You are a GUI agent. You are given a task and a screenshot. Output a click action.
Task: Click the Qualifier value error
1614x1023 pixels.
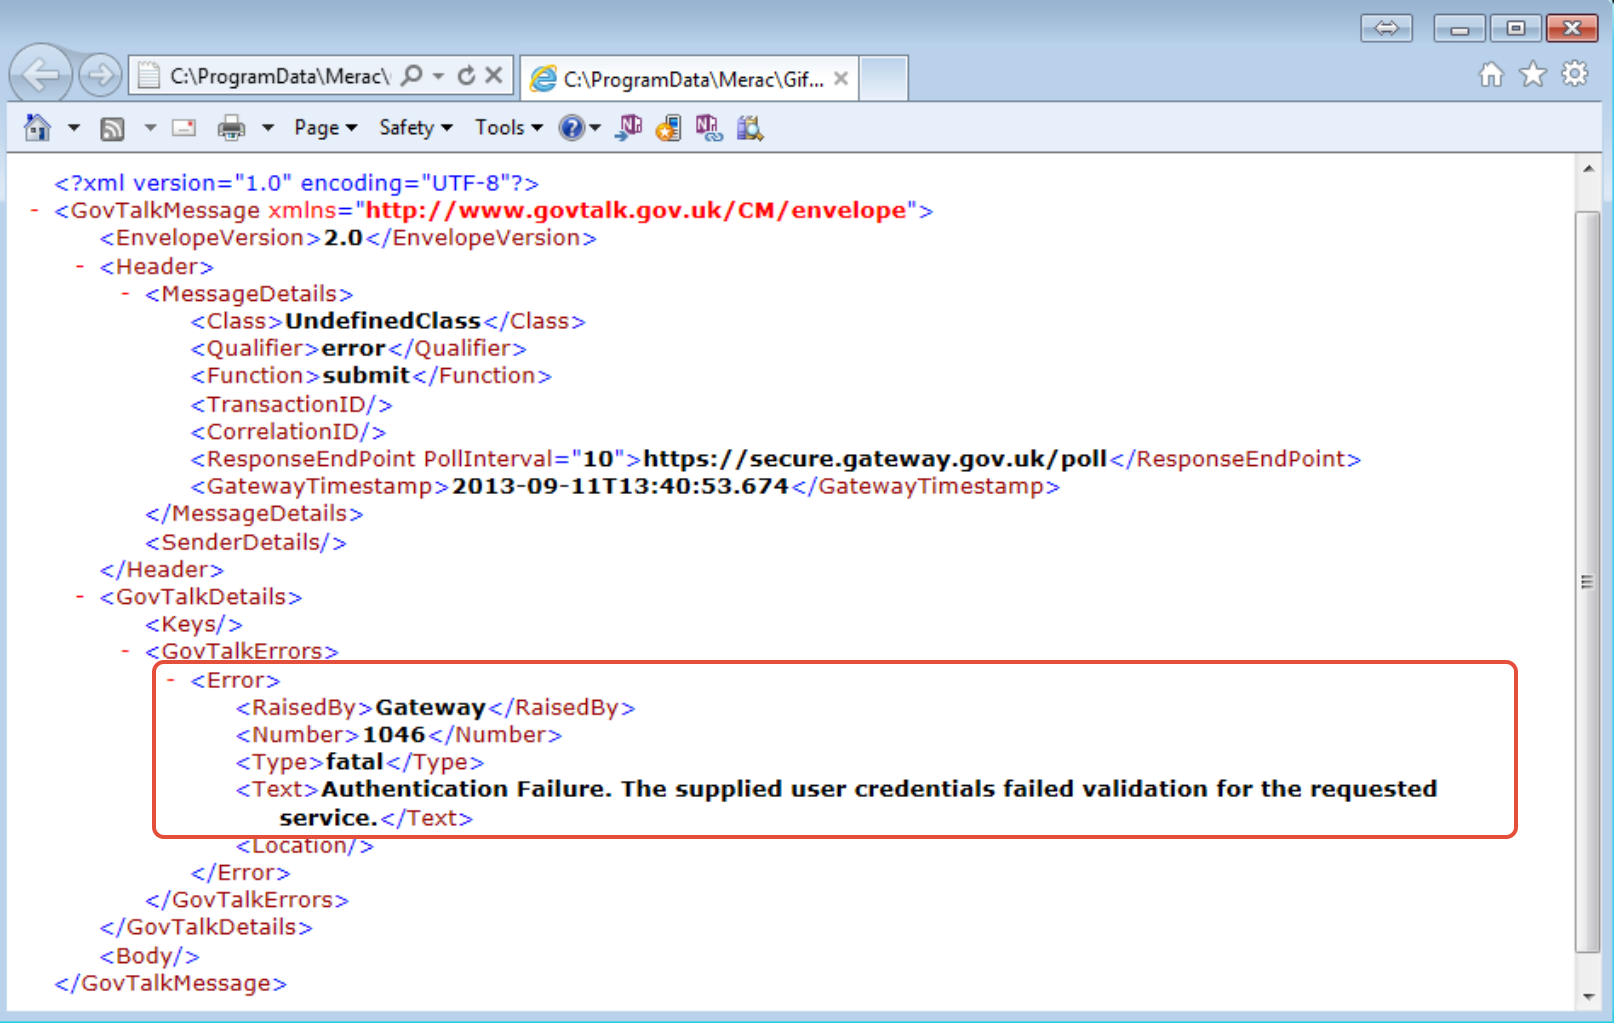click(x=354, y=348)
